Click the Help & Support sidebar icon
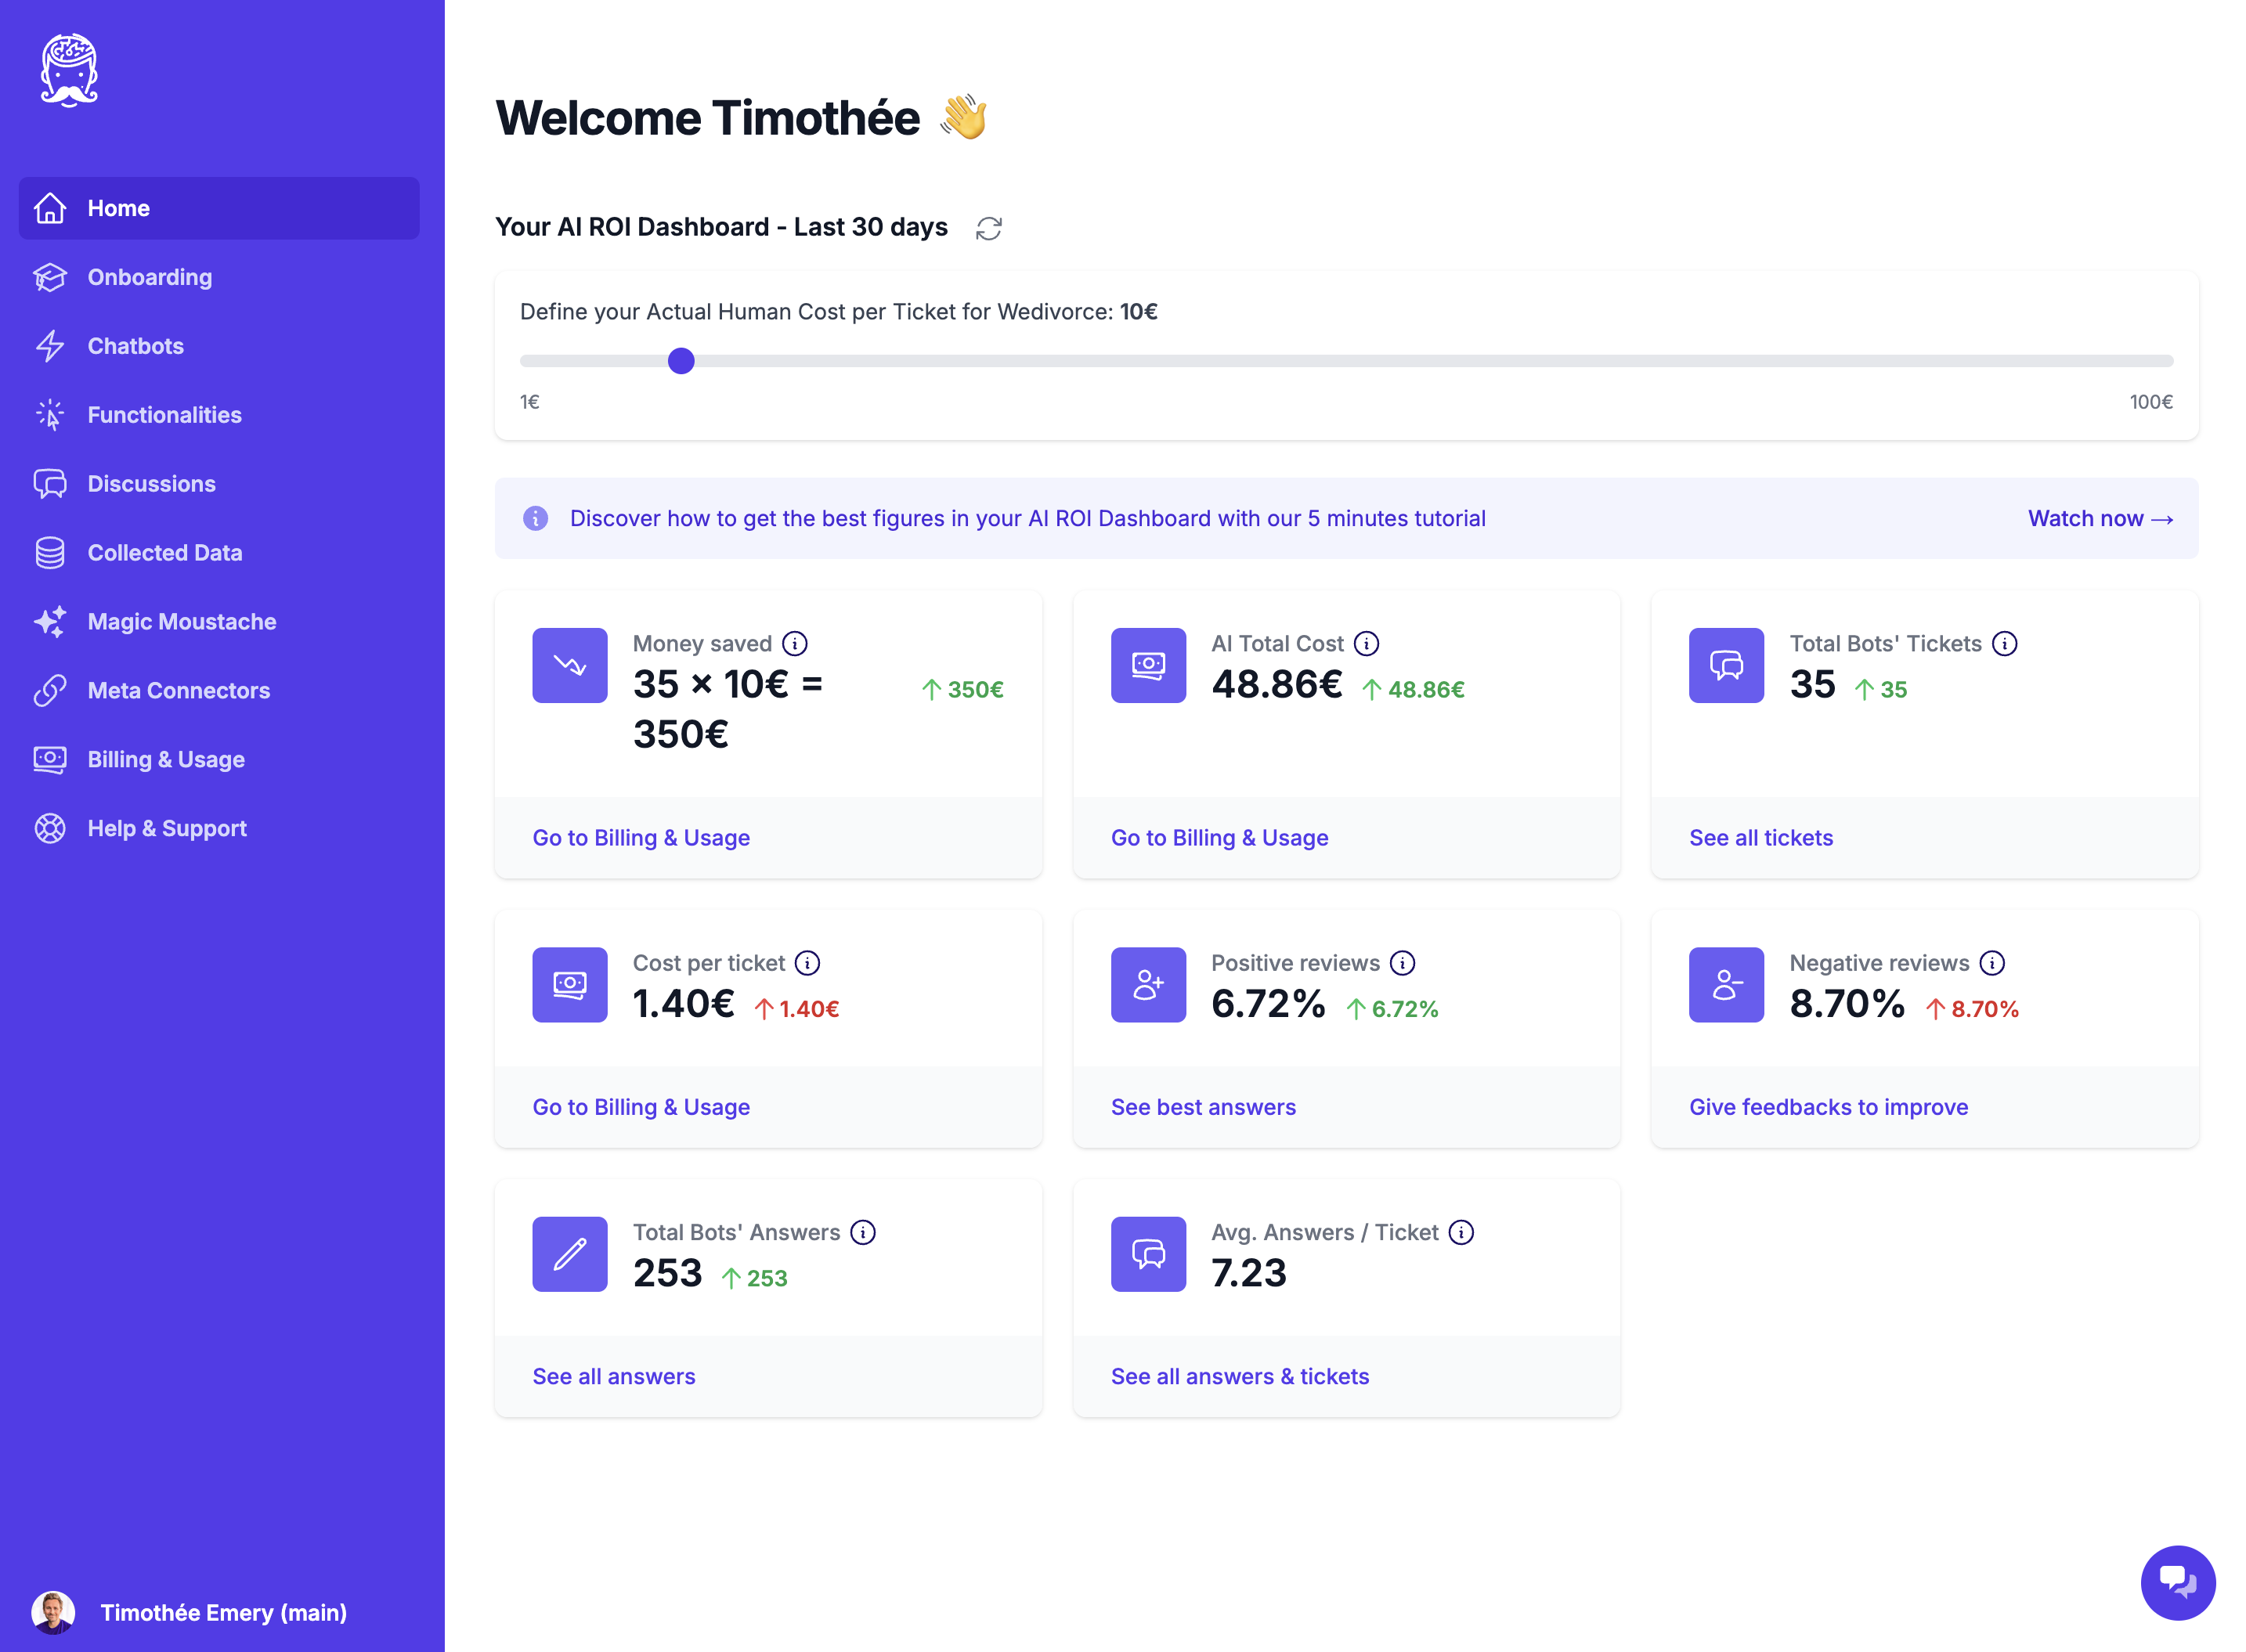Image resolution: width=2246 pixels, height=1652 pixels. click(x=51, y=828)
